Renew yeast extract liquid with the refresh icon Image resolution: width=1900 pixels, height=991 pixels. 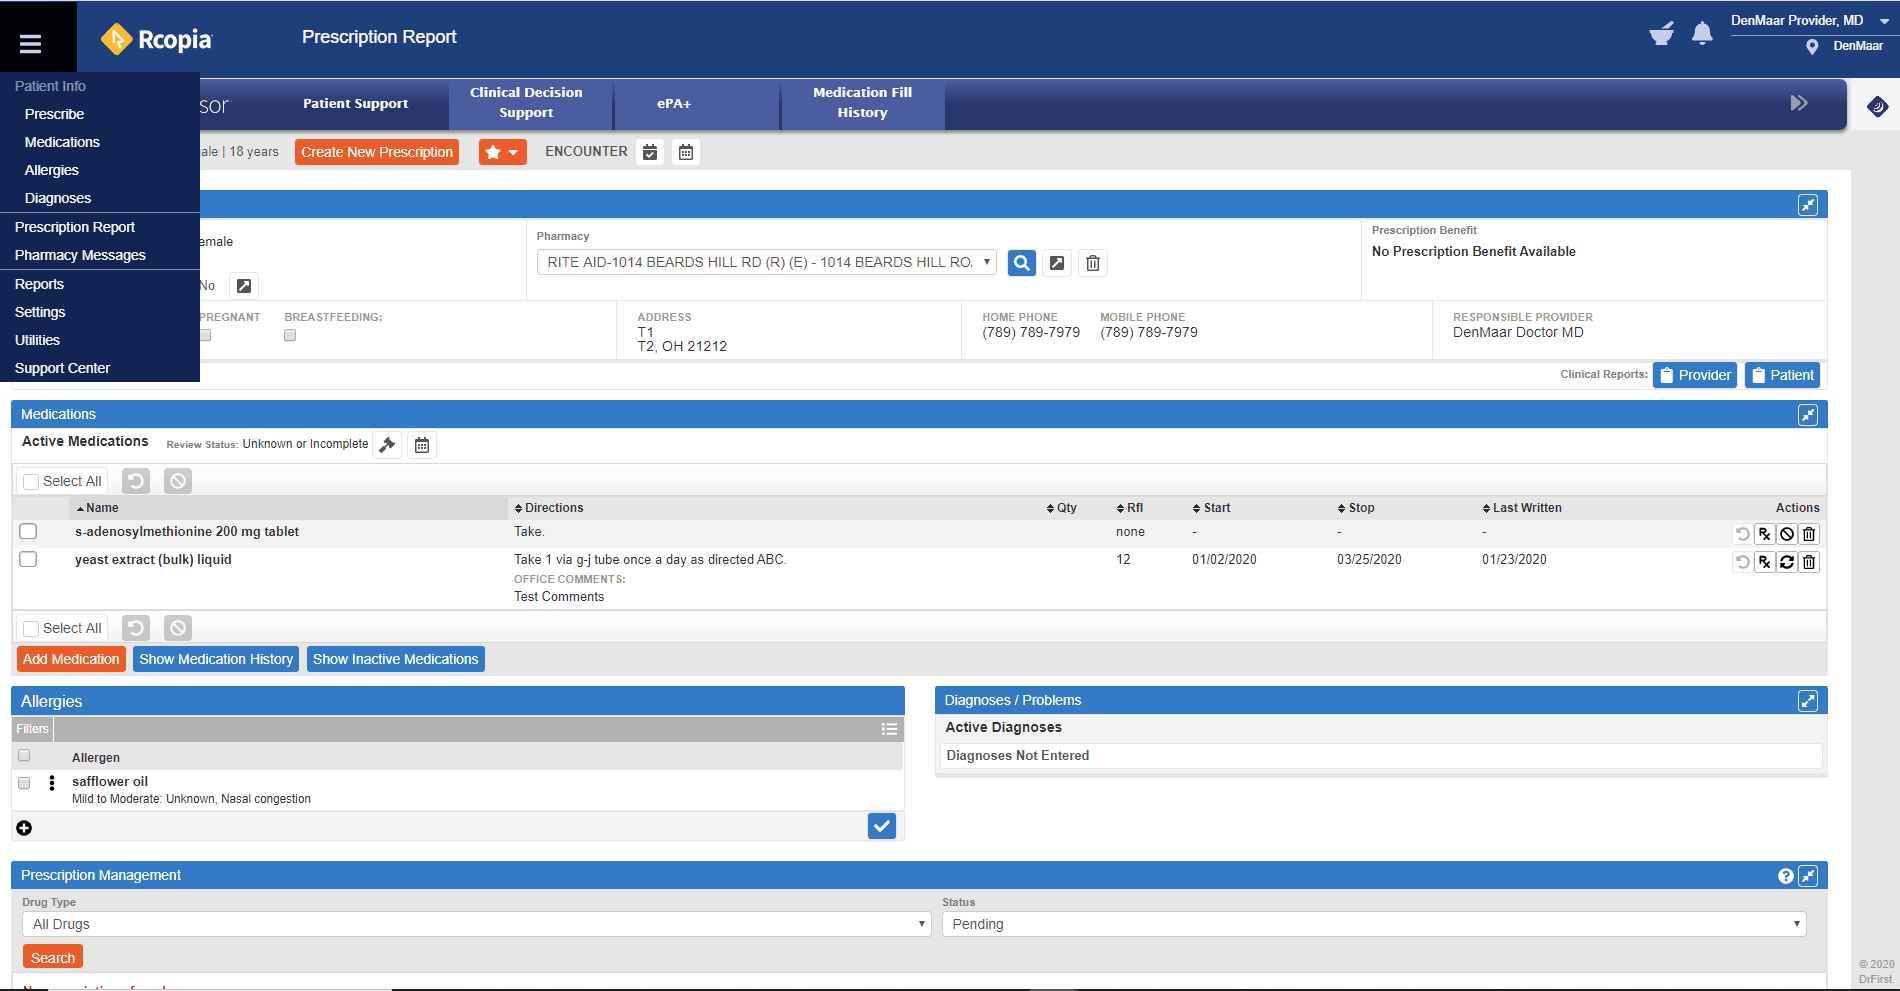[1787, 561]
